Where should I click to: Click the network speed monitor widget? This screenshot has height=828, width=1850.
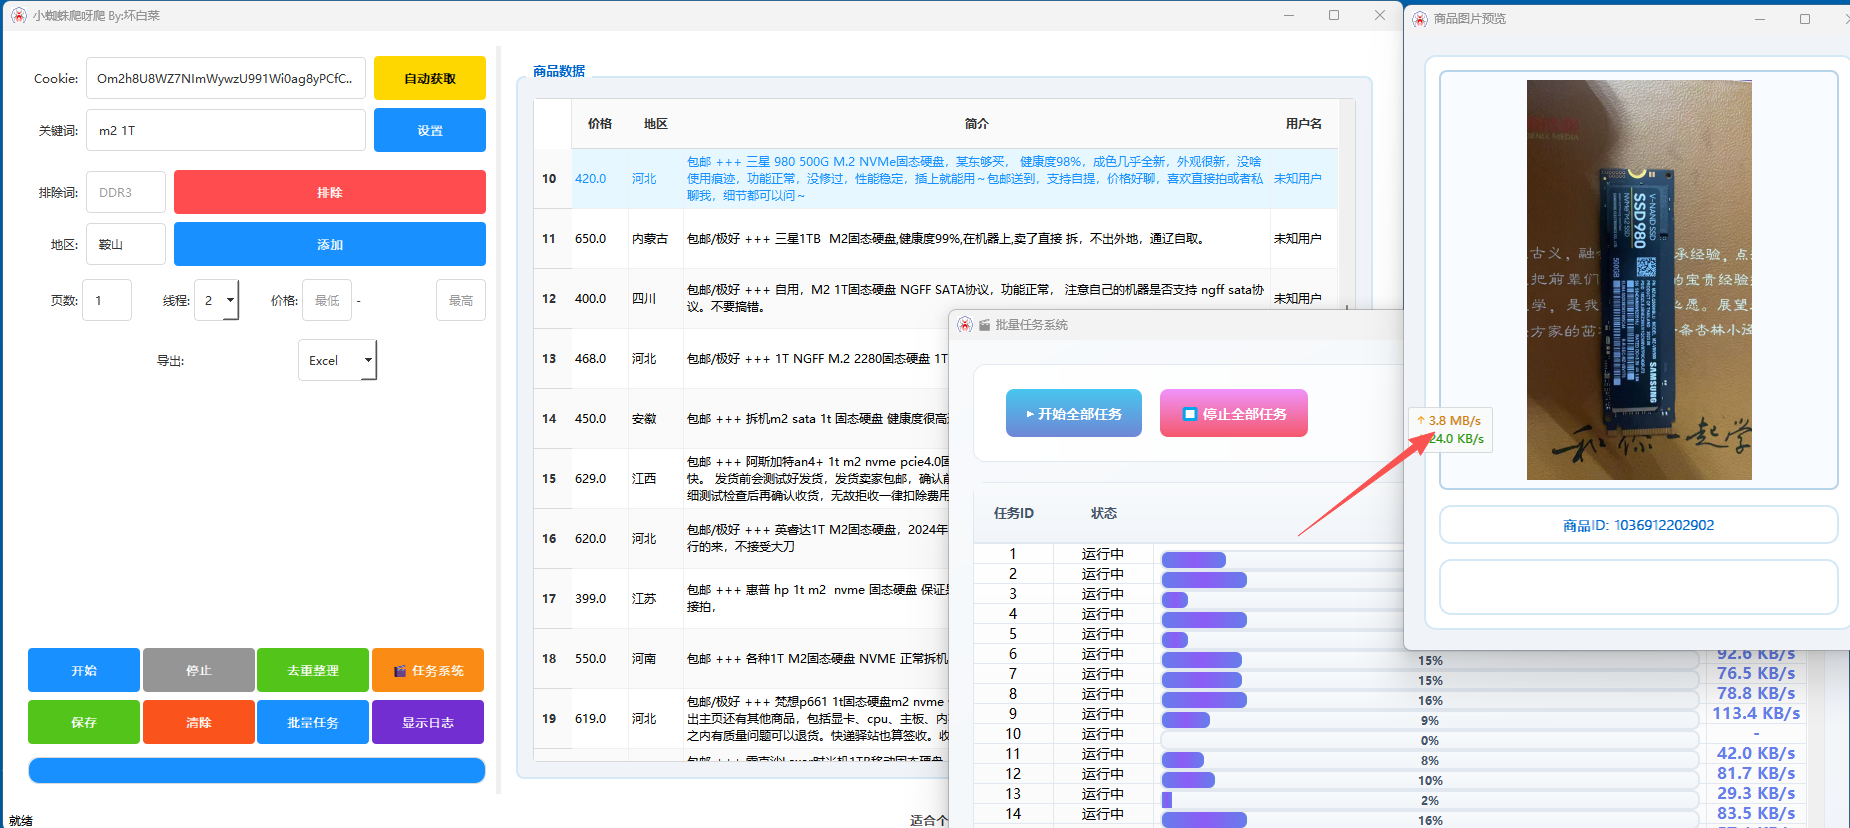1451,430
